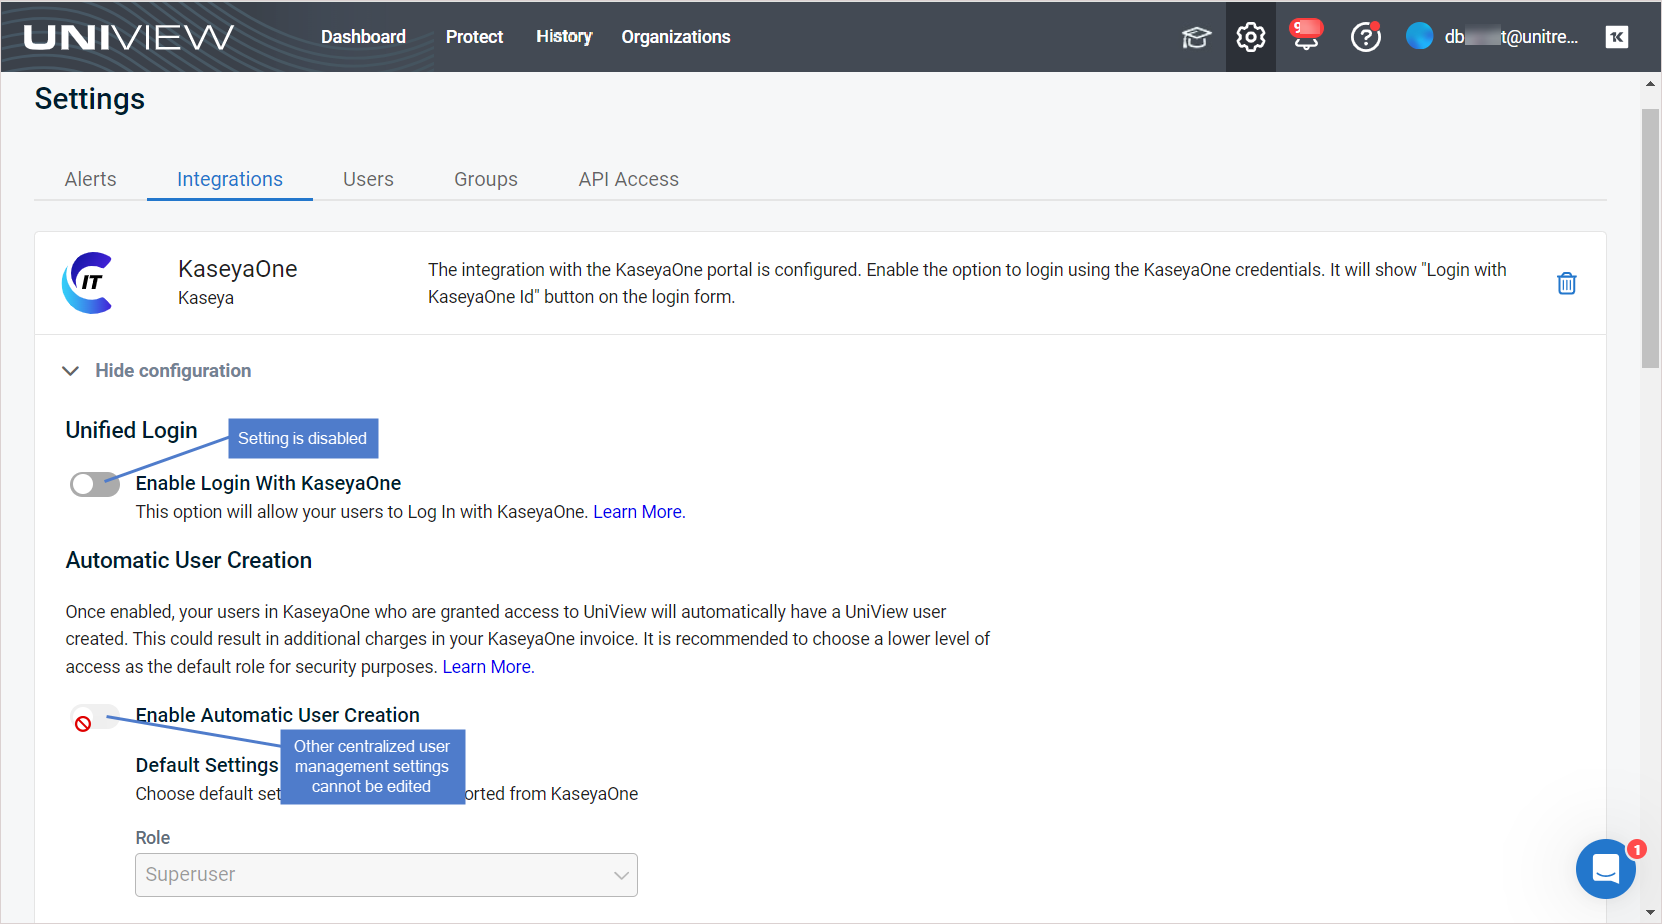Switch to the Groups tab

coord(486,179)
